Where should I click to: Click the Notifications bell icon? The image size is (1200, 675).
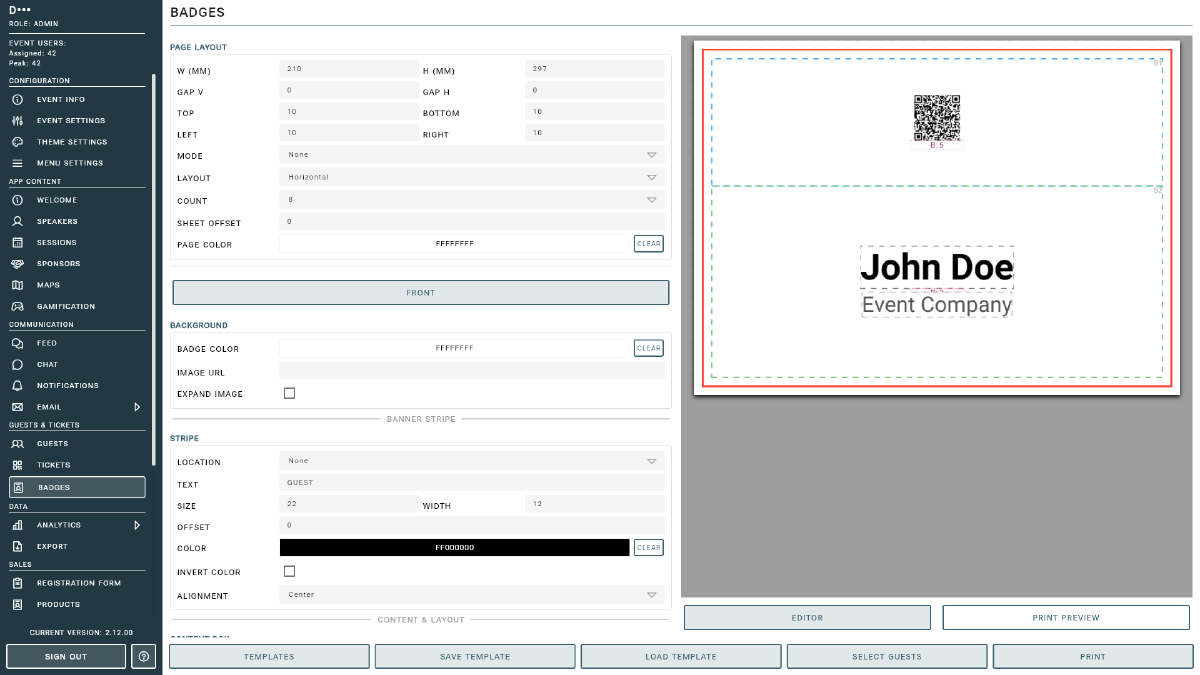pyautogui.click(x=17, y=386)
